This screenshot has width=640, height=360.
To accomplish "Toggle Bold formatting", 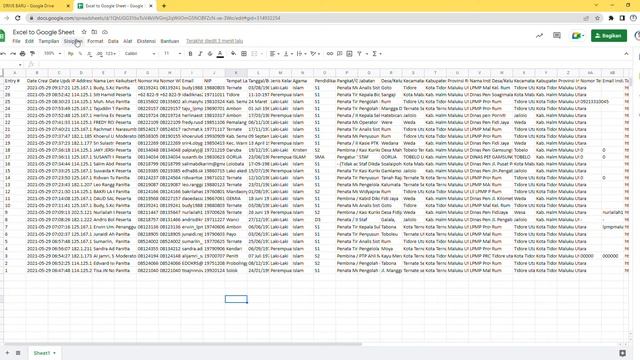I will (190, 53).
